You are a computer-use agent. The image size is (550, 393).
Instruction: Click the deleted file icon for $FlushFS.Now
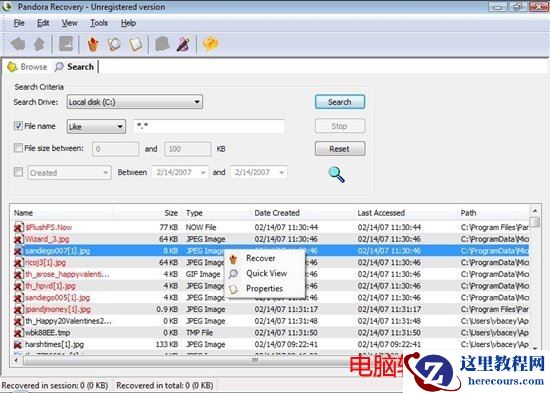pyautogui.click(x=18, y=227)
